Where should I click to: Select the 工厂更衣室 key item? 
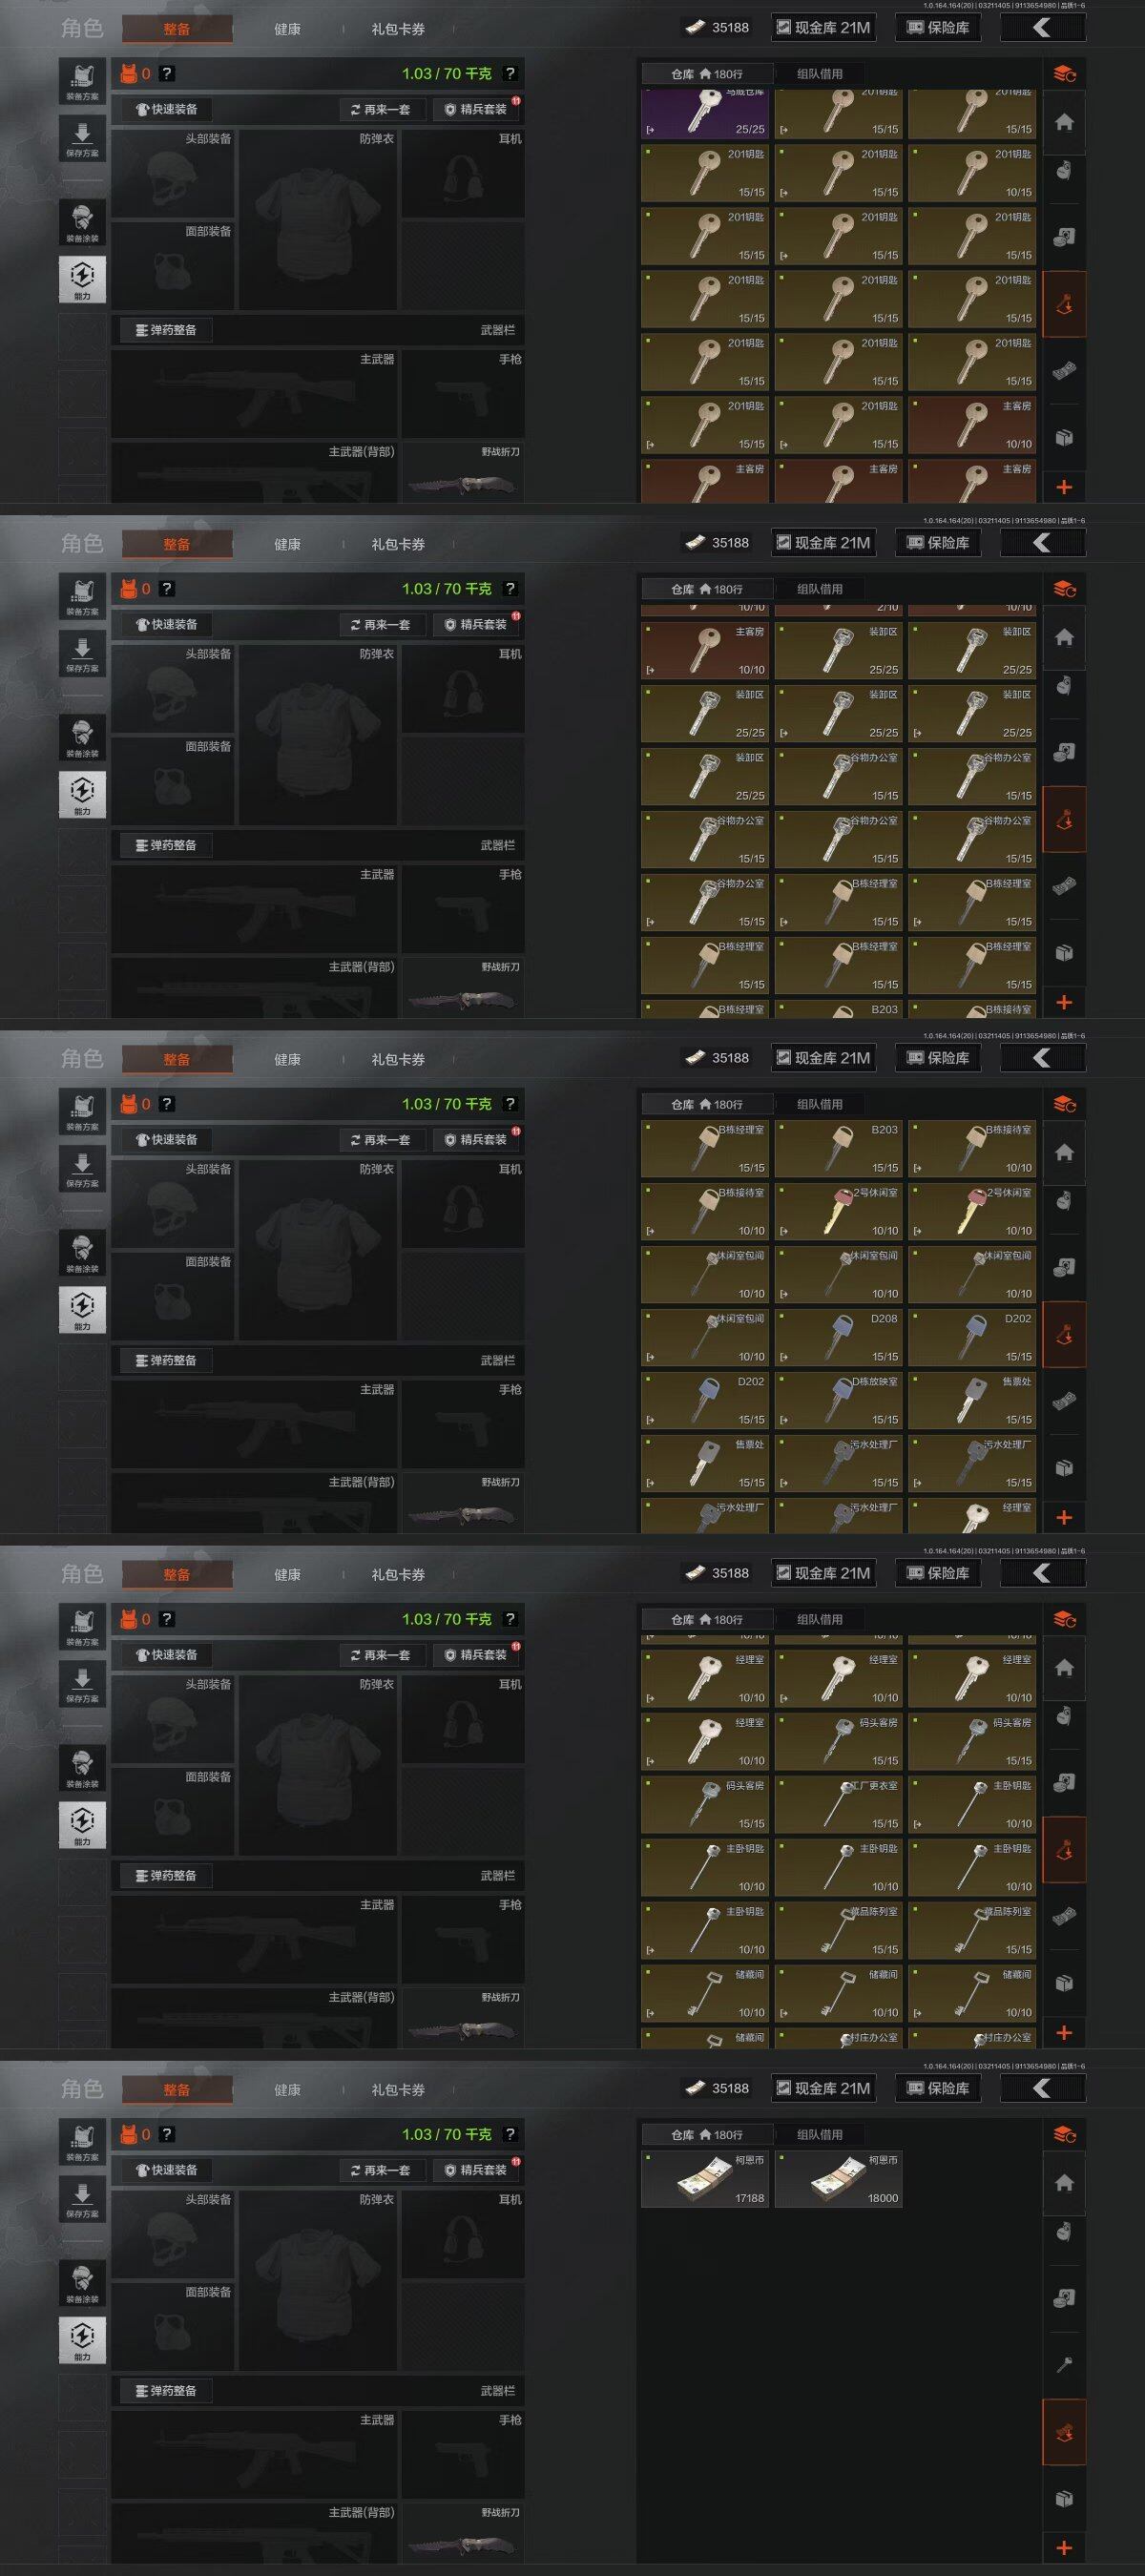point(838,1804)
